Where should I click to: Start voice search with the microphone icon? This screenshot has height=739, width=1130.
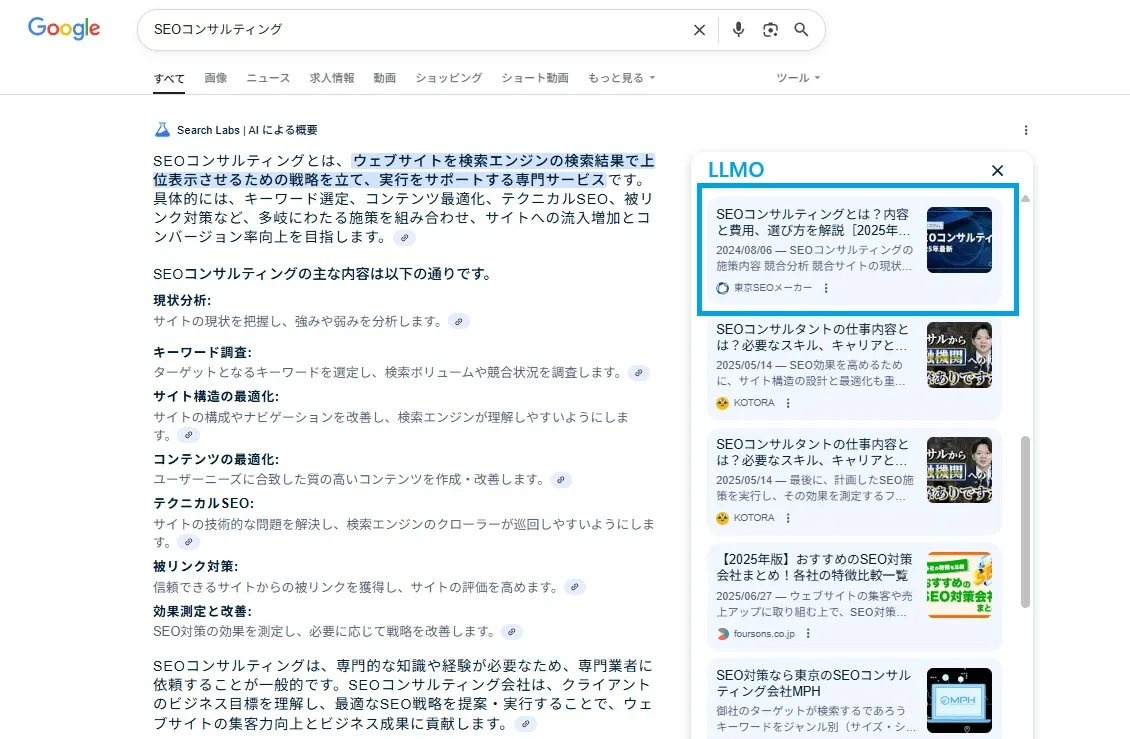pos(738,30)
